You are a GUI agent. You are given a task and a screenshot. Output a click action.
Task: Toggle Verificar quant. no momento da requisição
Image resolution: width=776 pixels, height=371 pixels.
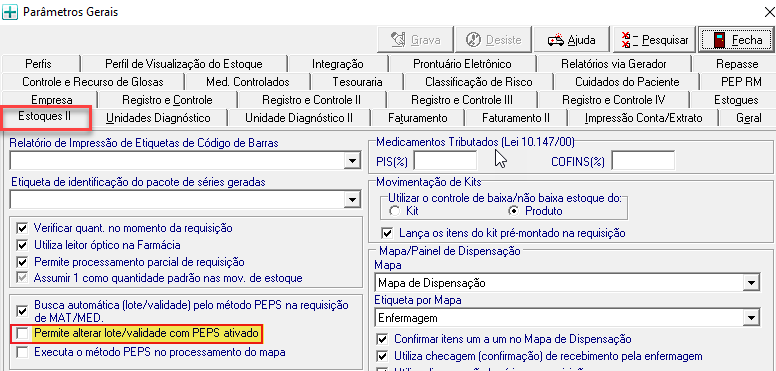(x=22, y=229)
